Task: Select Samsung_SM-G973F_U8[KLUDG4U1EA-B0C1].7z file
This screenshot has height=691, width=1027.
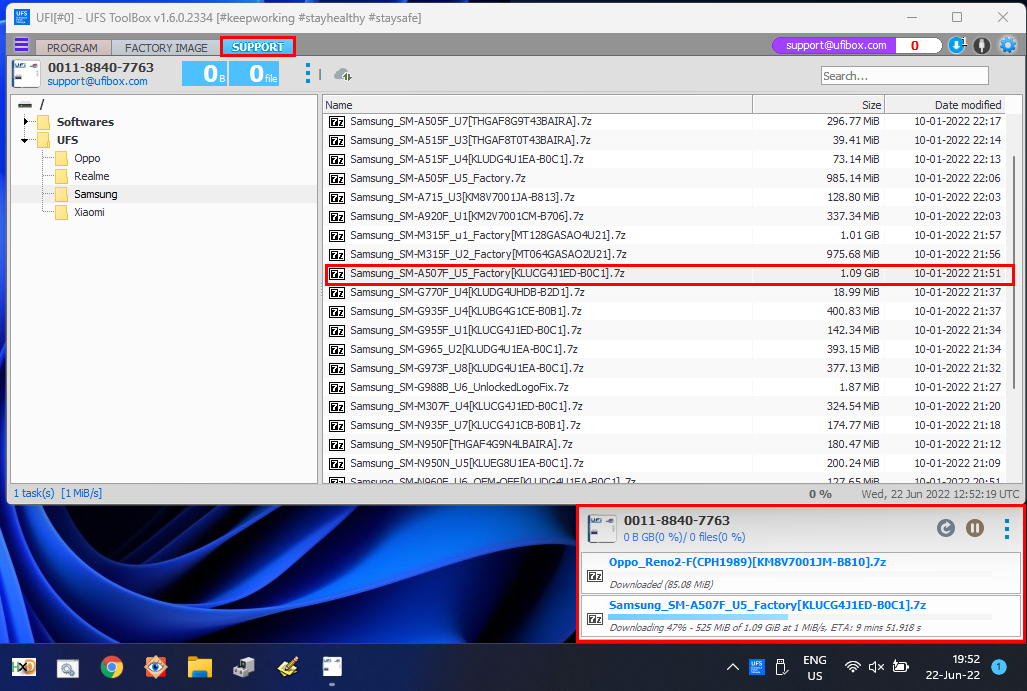Action: [664, 368]
